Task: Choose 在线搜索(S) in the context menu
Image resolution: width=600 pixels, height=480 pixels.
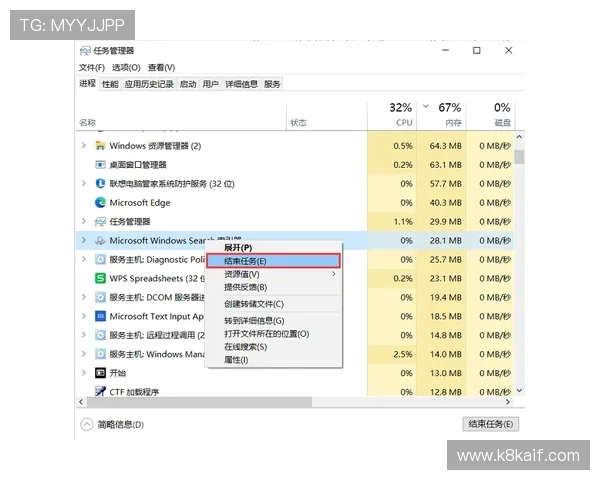Action: (274, 347)
